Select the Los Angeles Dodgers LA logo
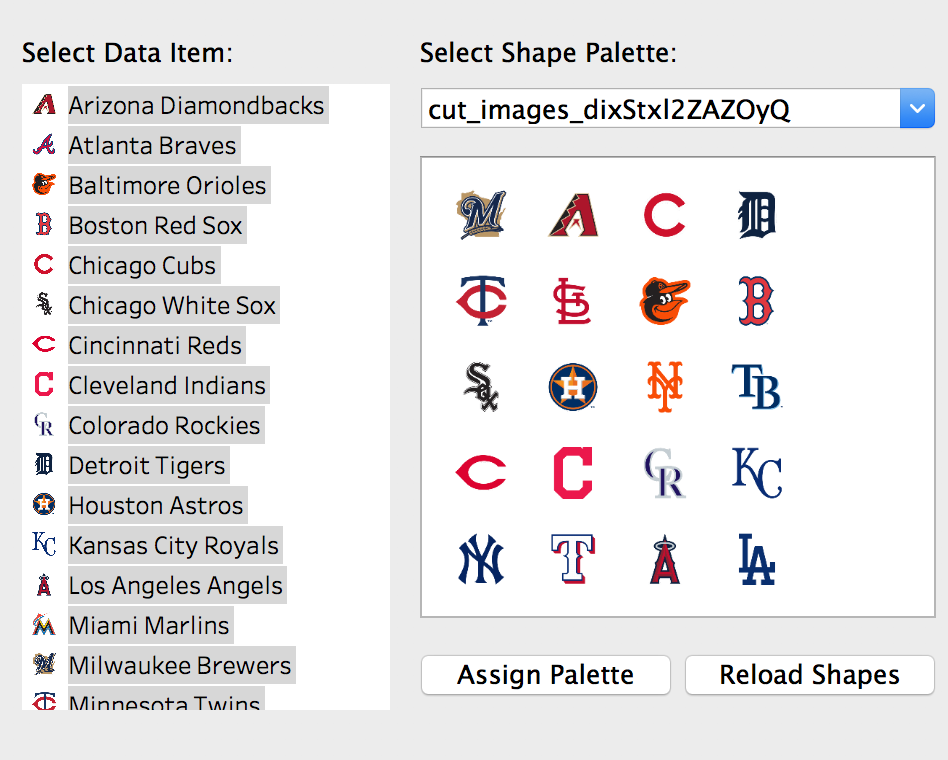The image size is (948, 760). click(757, 559)
